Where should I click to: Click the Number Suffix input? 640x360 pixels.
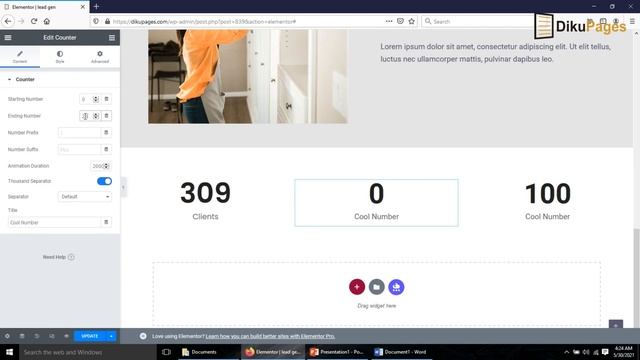pos(79,149)
